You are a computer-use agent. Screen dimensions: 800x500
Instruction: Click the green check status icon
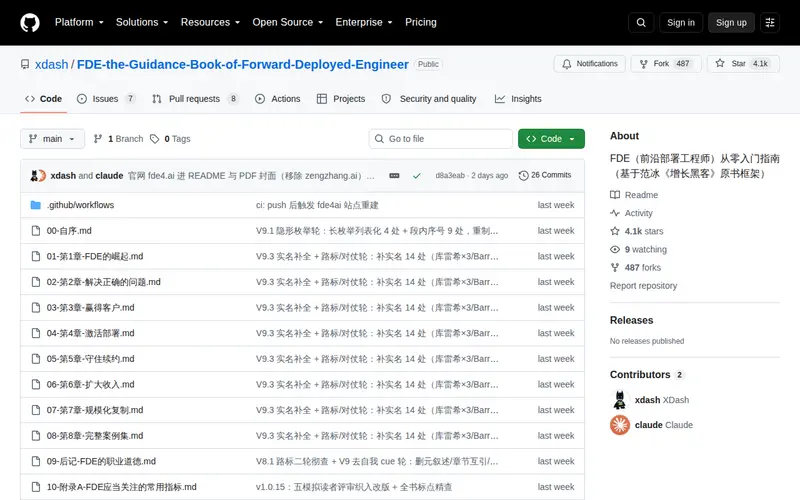(417, 176)
